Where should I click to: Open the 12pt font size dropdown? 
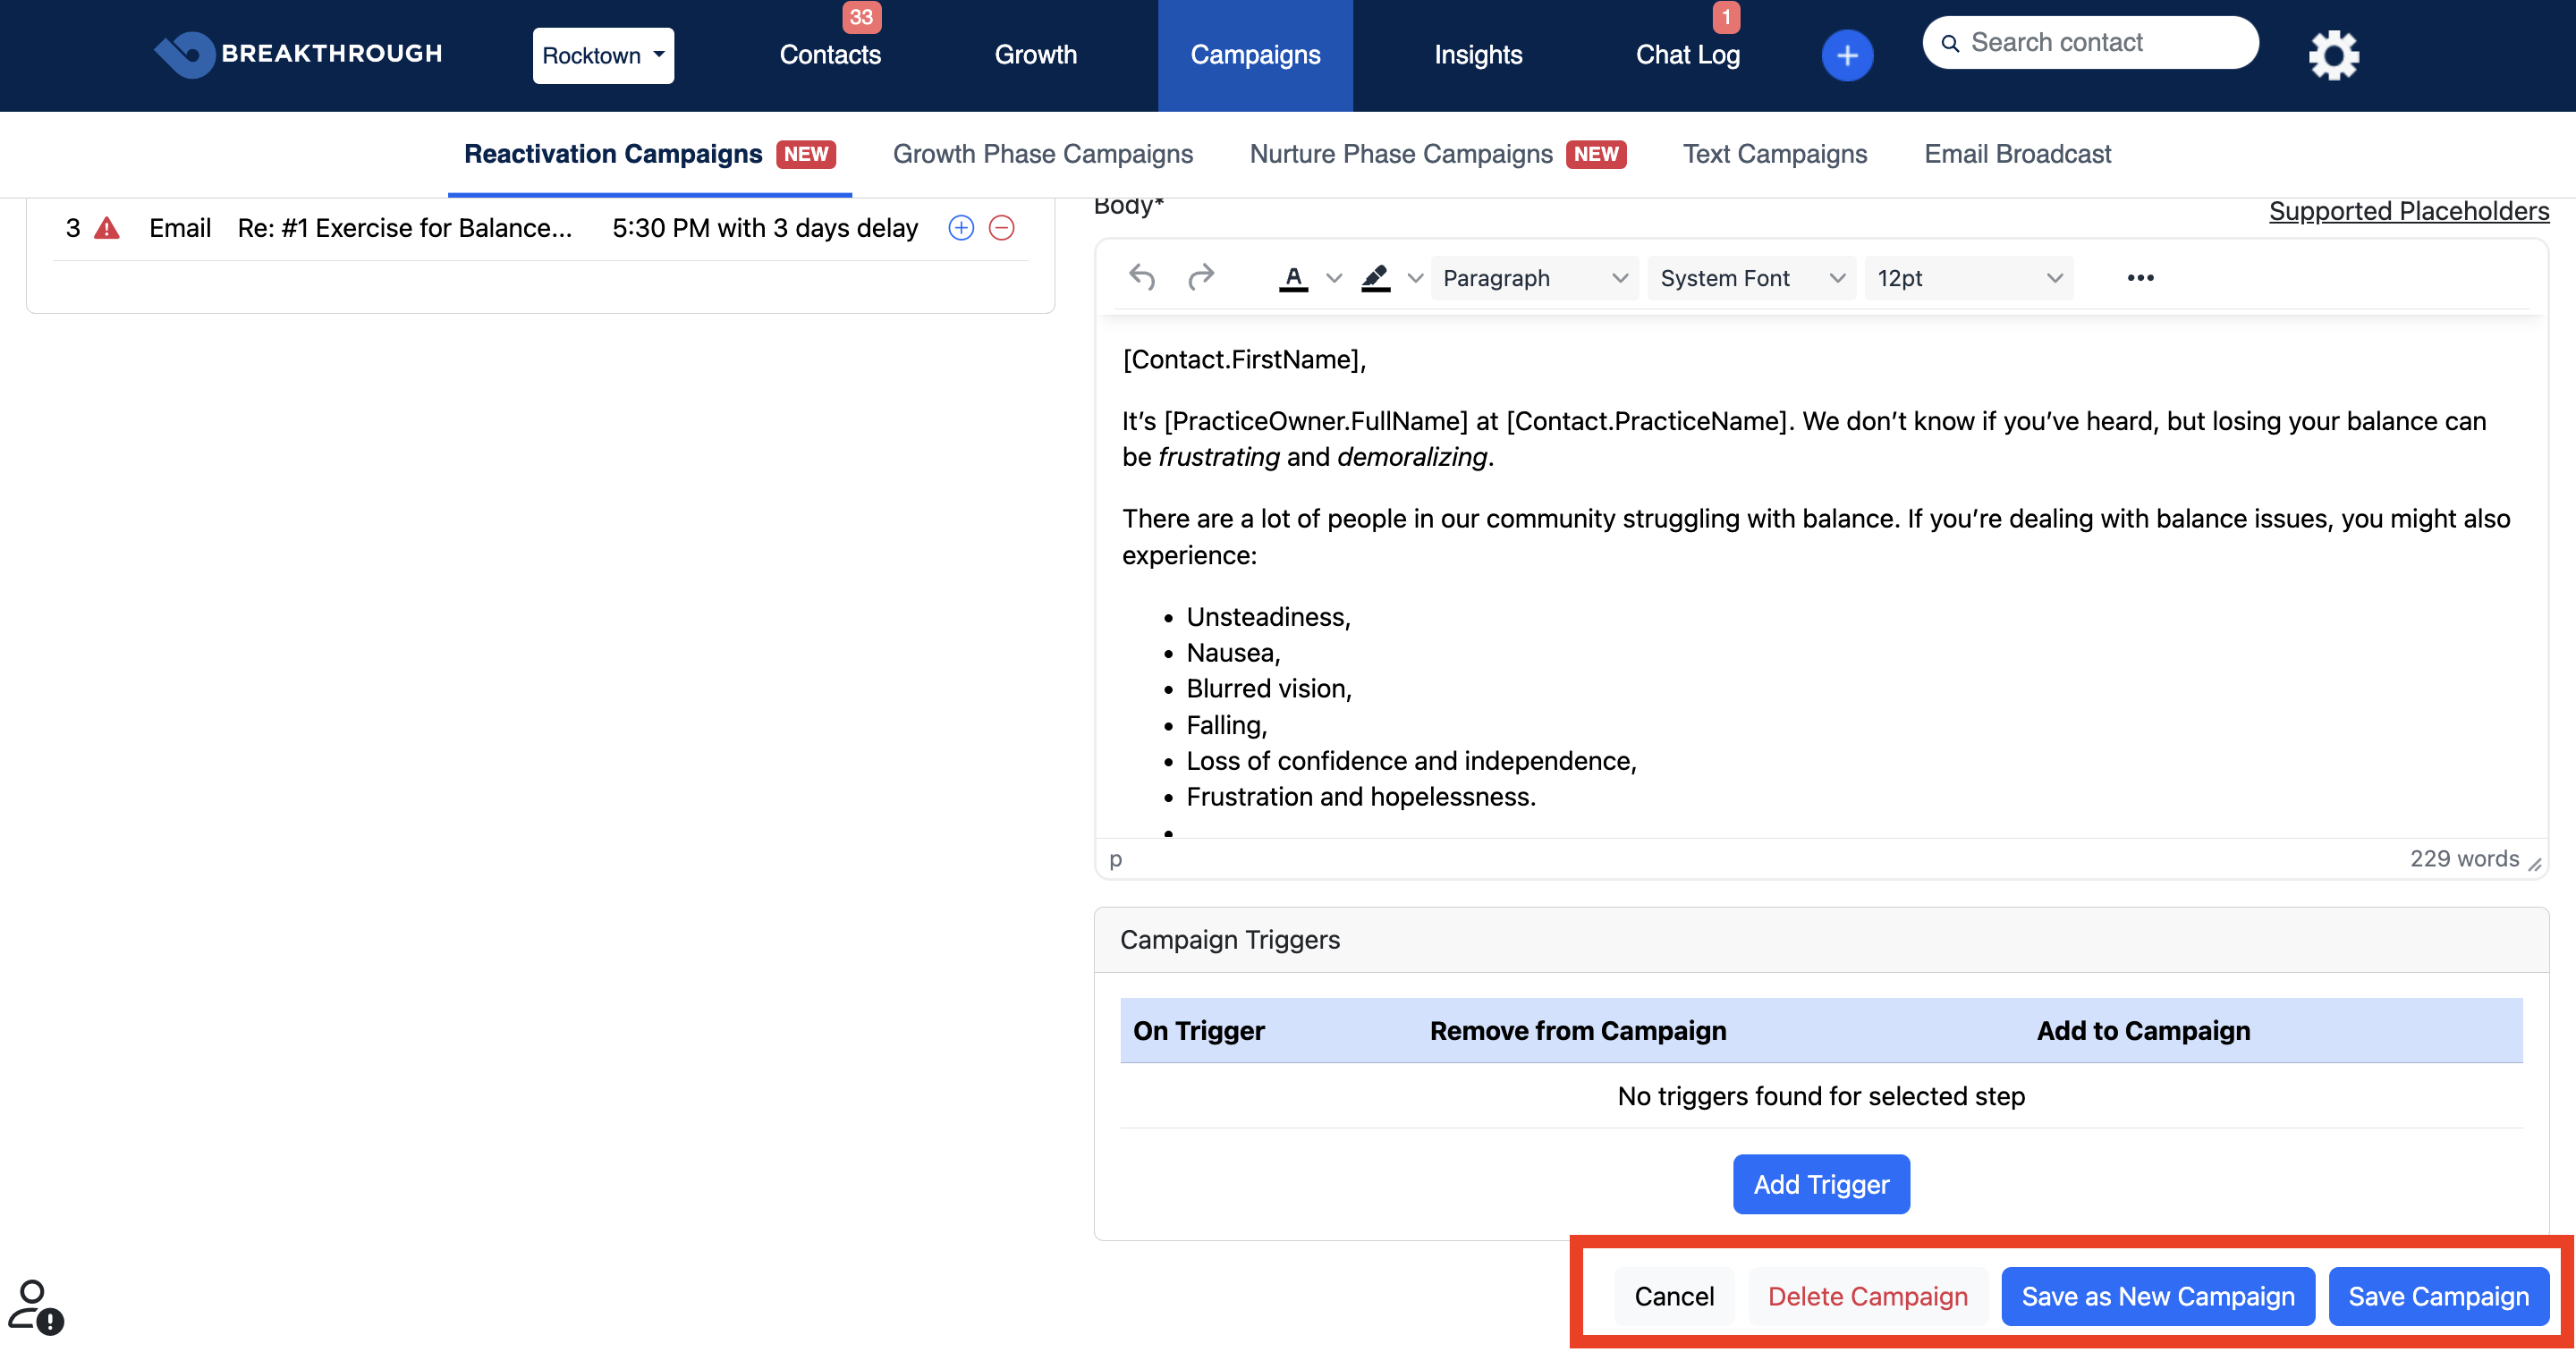click(x=1968, y=277)
